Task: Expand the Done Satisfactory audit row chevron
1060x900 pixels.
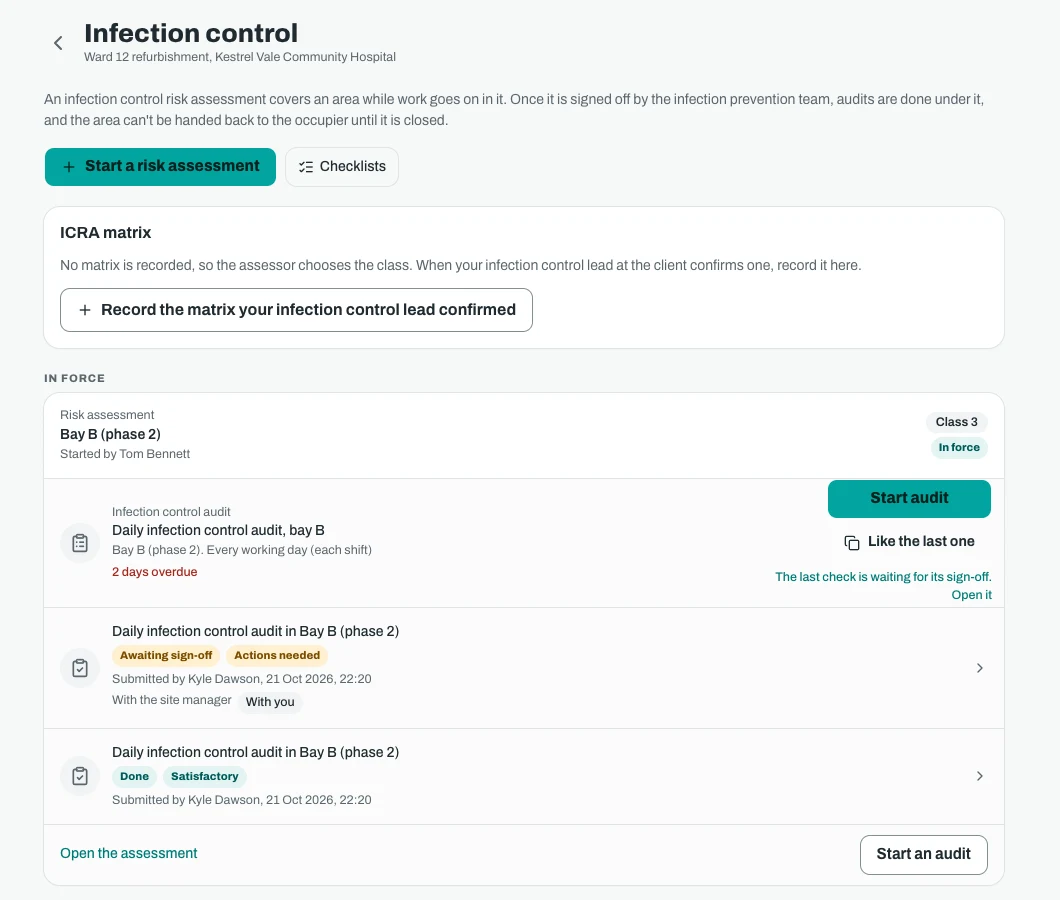Action: tap(980, 776)
